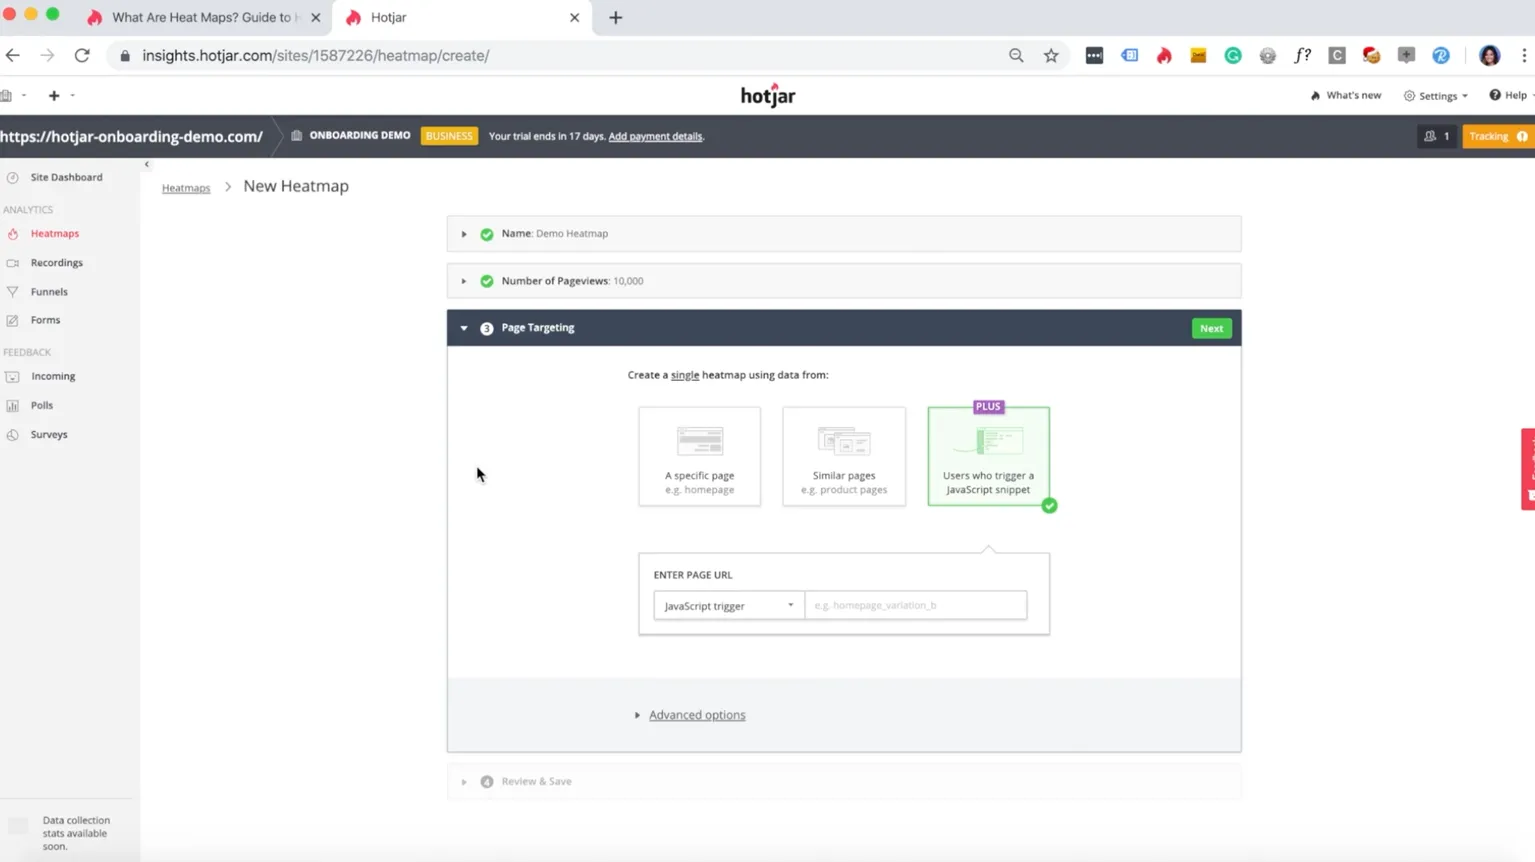Select 'Users who trigger a JavaScript snippet' option
1535x862 pixels.
coord(988,456)
